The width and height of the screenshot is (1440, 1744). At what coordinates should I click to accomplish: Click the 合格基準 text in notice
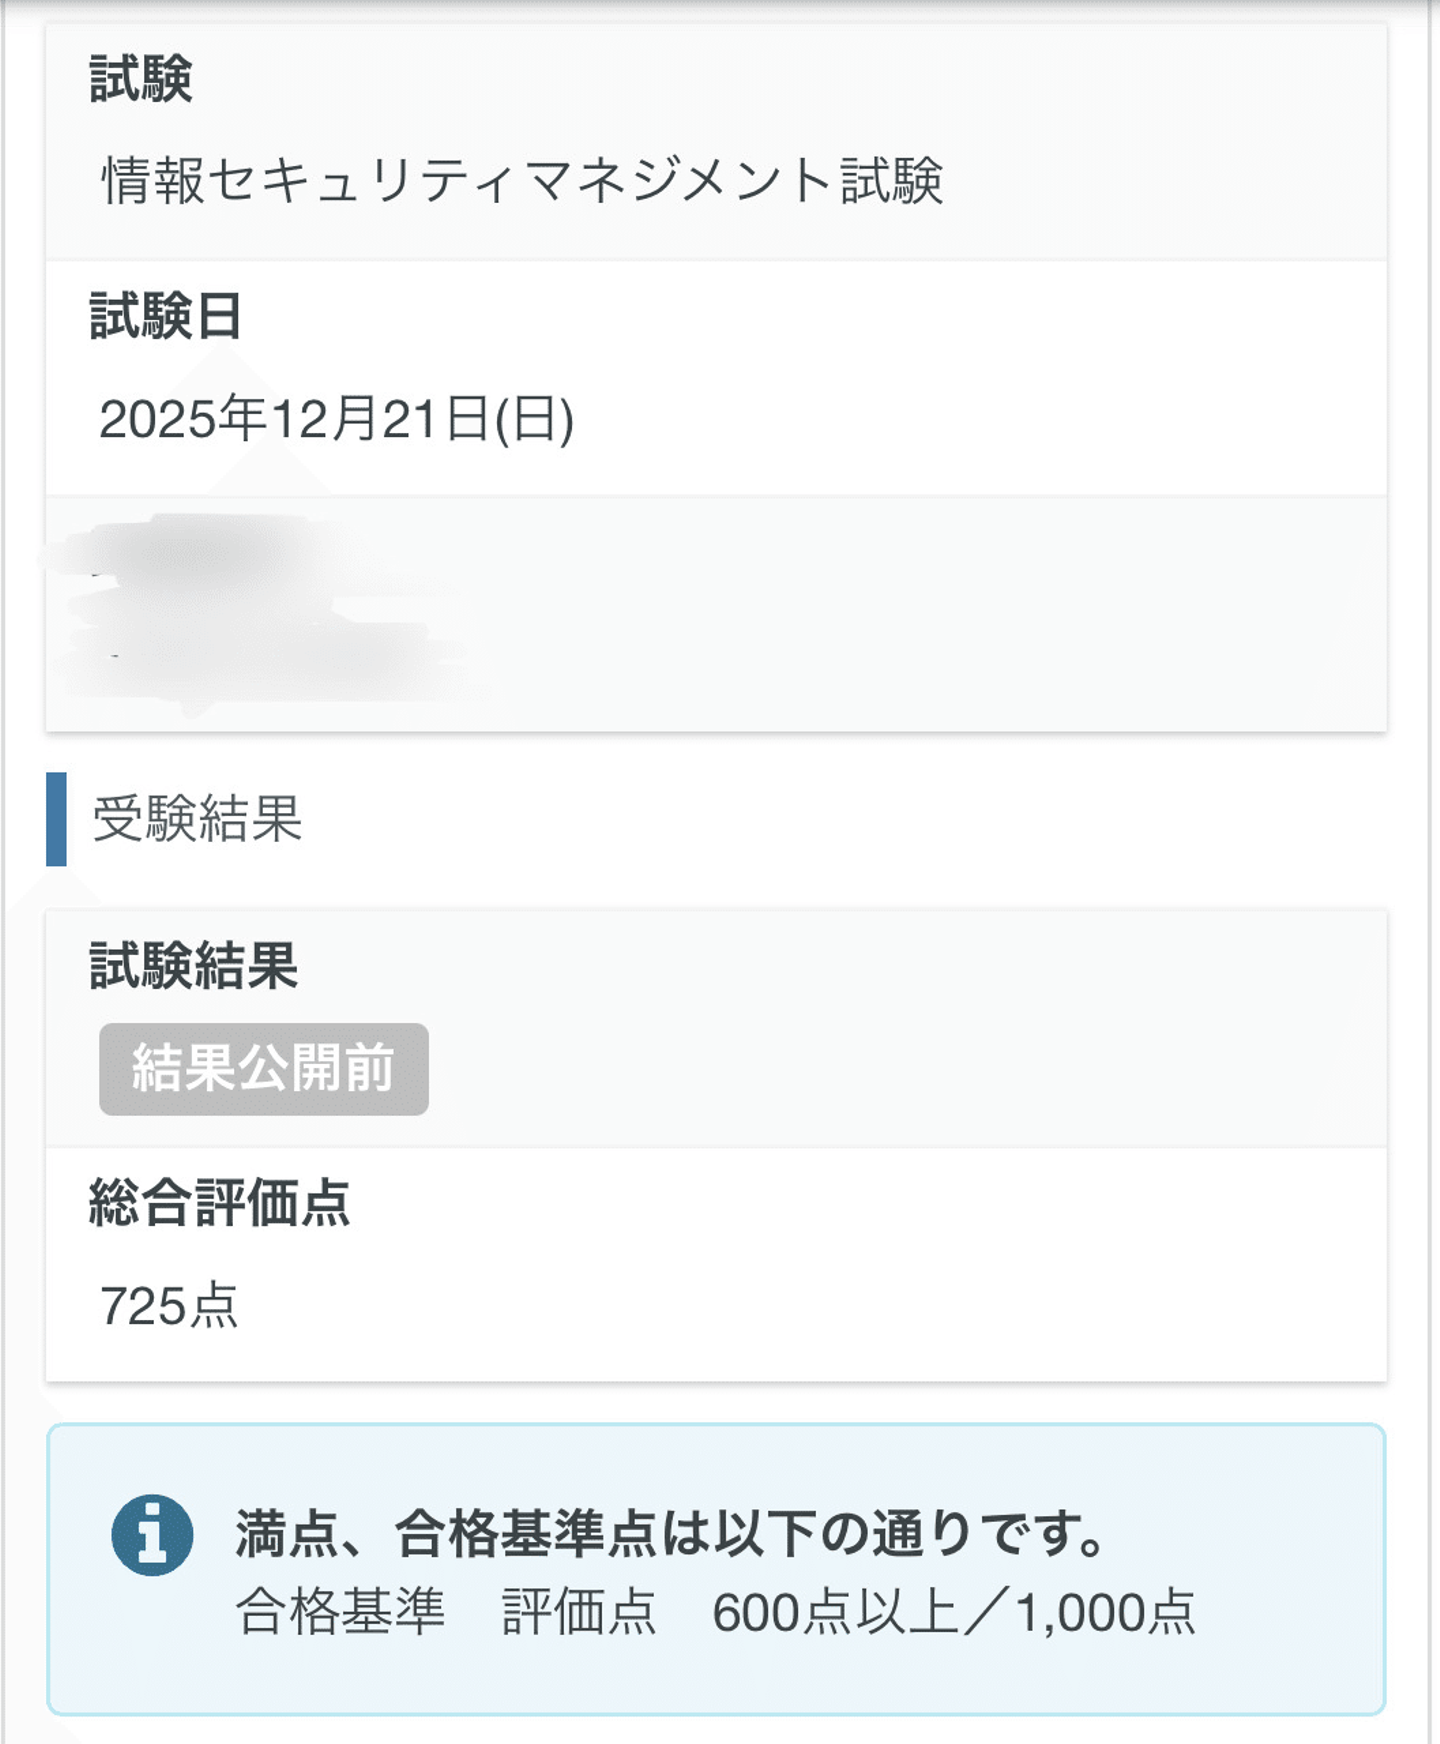coord(341,1612)
